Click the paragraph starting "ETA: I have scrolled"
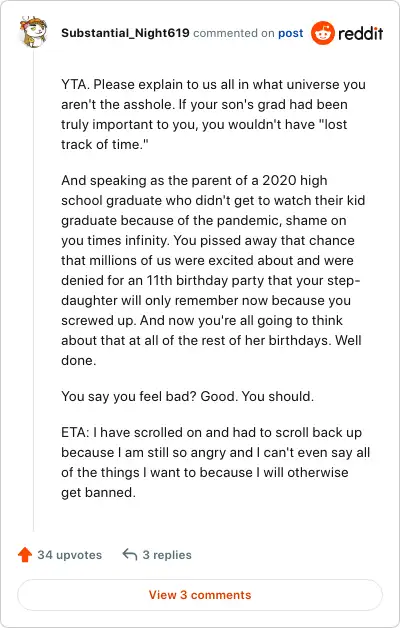 click(x=215, y=462)
